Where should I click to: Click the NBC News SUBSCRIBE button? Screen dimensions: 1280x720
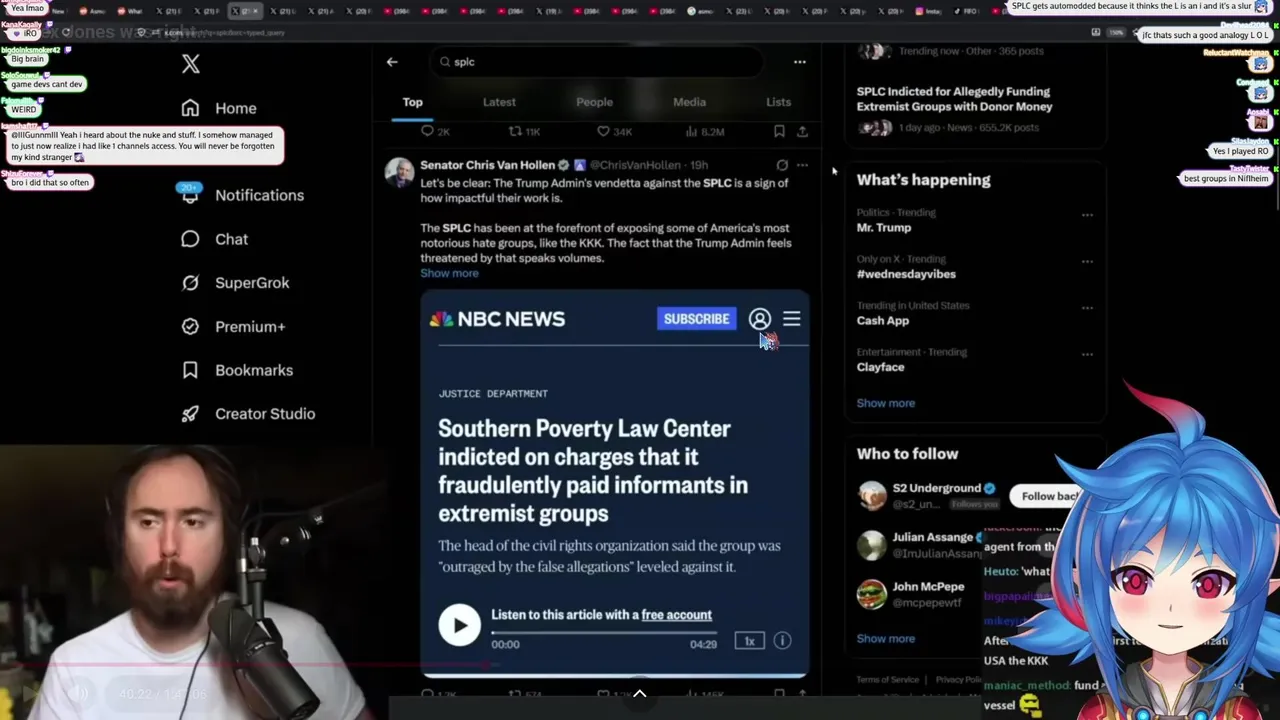pyautogui.click(x=696, y=319)
